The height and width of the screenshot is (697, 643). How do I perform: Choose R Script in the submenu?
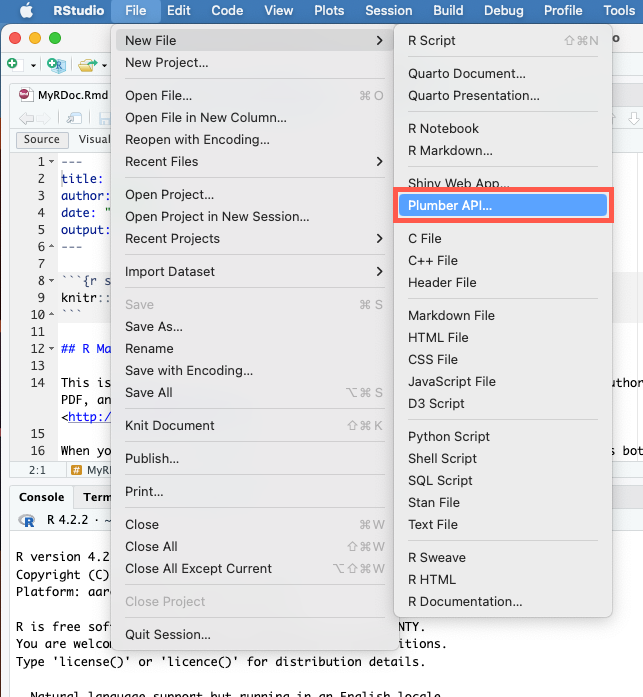click(x=503, y=40)
